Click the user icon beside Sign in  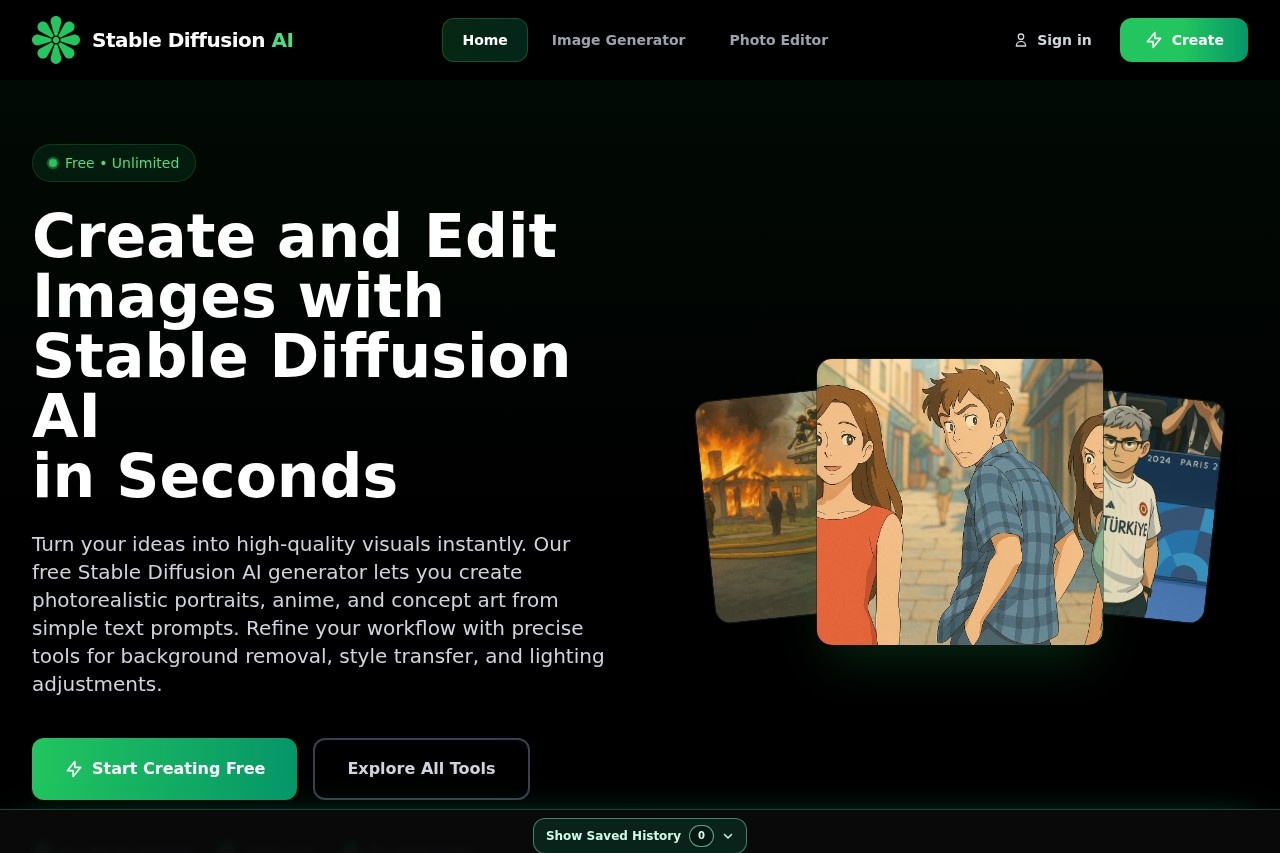(1021, 40)
